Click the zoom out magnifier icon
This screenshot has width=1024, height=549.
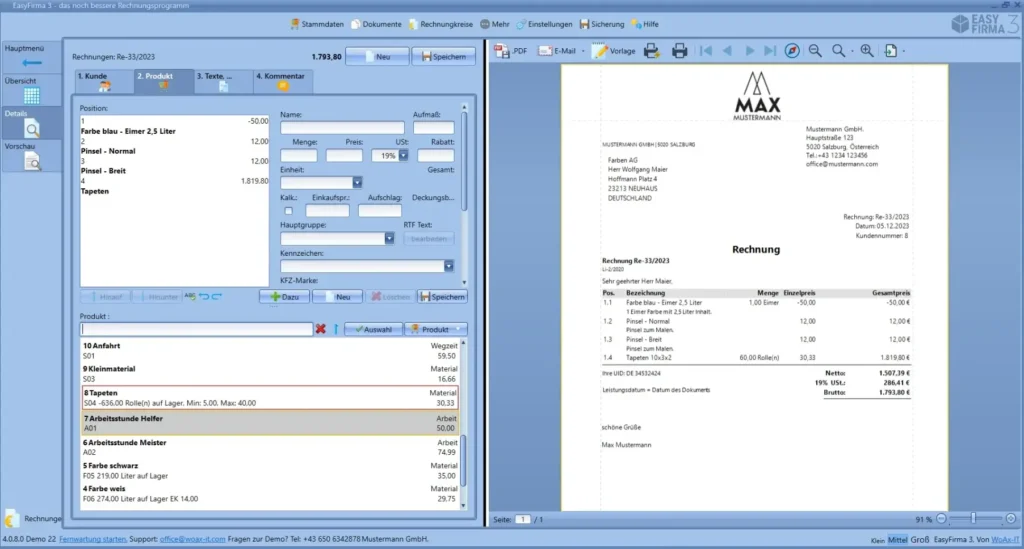coord(815,50)
